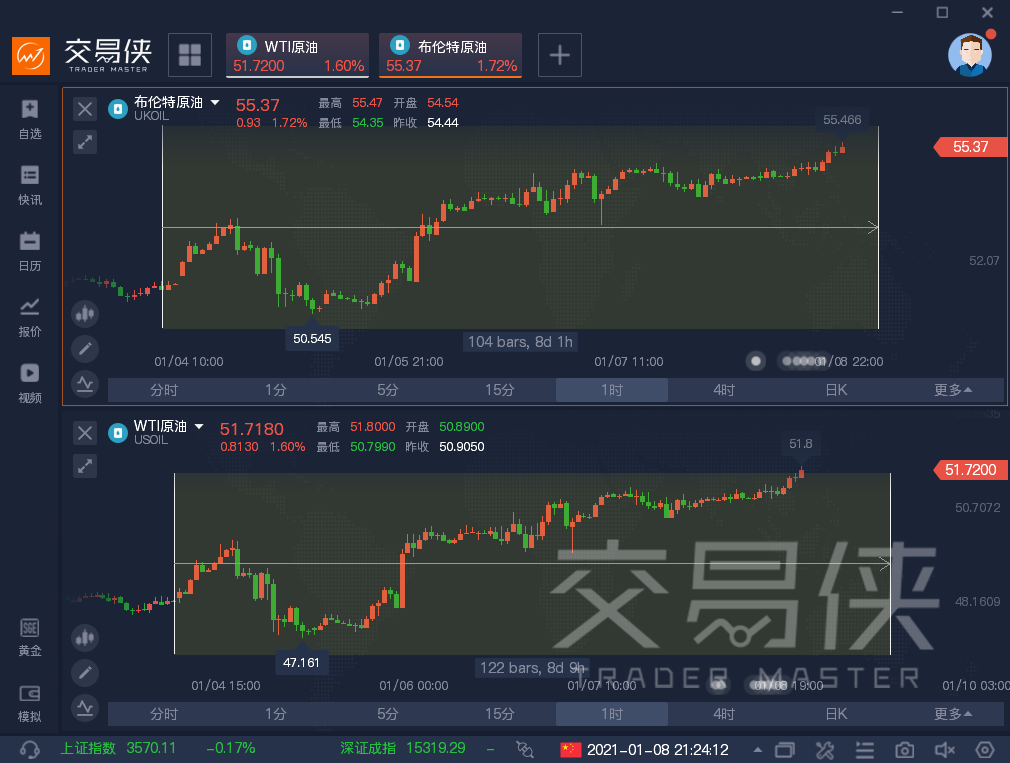Expand 更多 timeframes in WTI原油 chart

952,713
